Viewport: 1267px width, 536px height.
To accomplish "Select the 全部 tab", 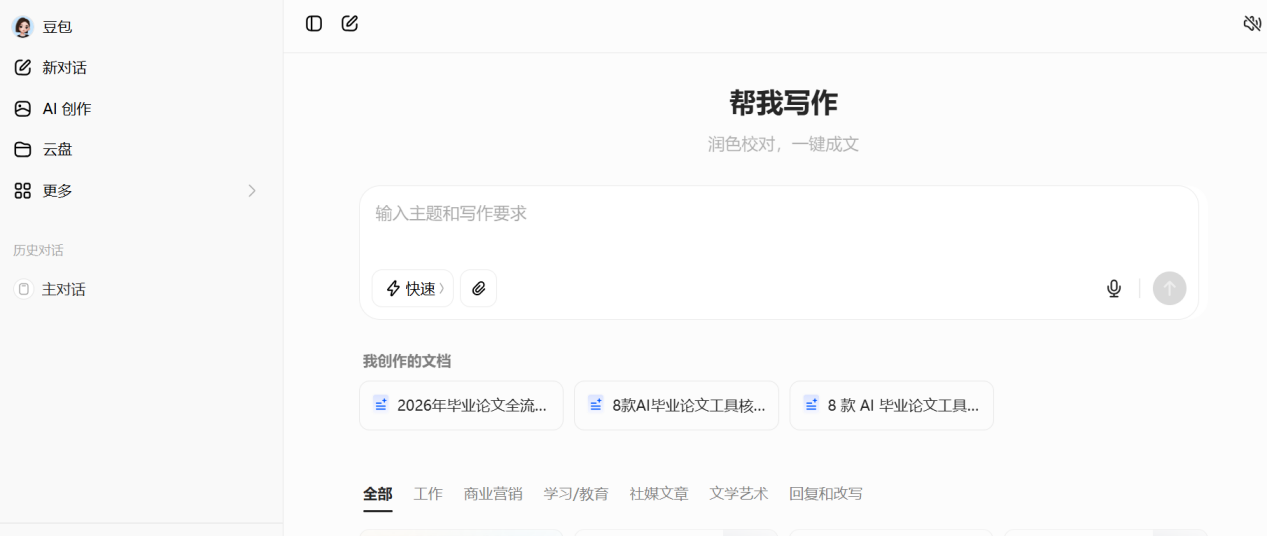I will [378, 494].
